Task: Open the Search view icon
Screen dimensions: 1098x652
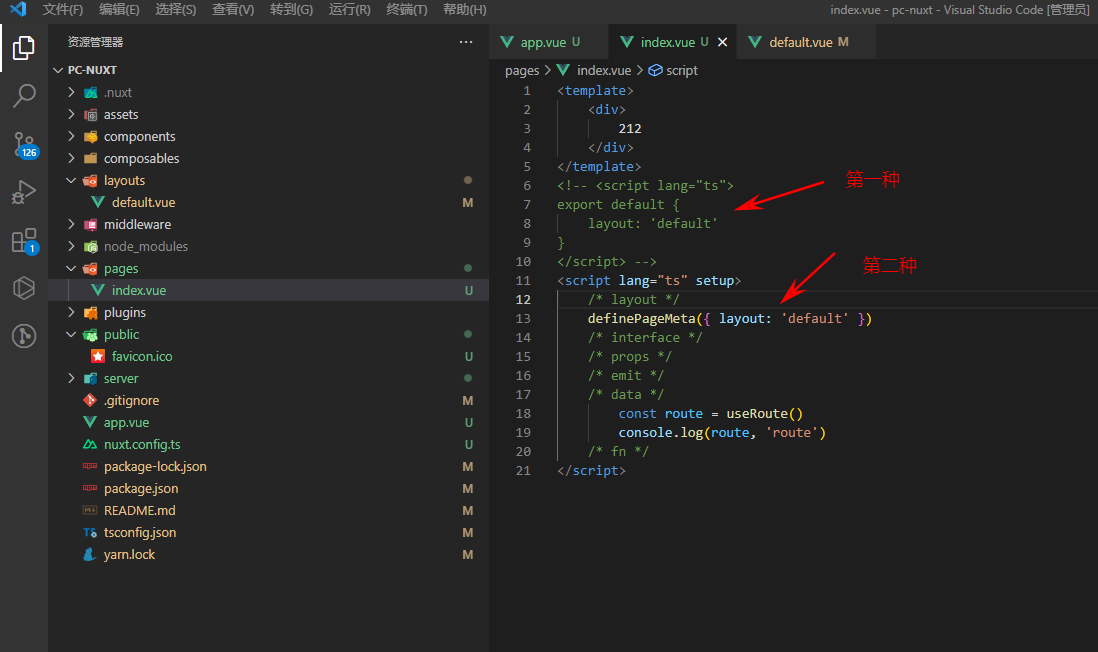Action: (24, 95)
